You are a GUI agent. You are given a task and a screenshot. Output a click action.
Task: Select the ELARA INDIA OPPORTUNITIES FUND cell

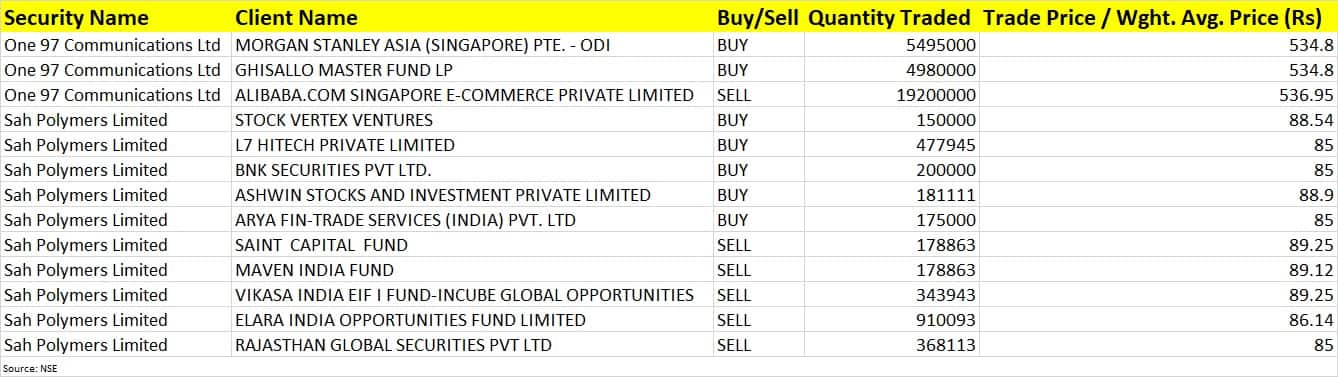pyautogui.click(x=472, y=320)
